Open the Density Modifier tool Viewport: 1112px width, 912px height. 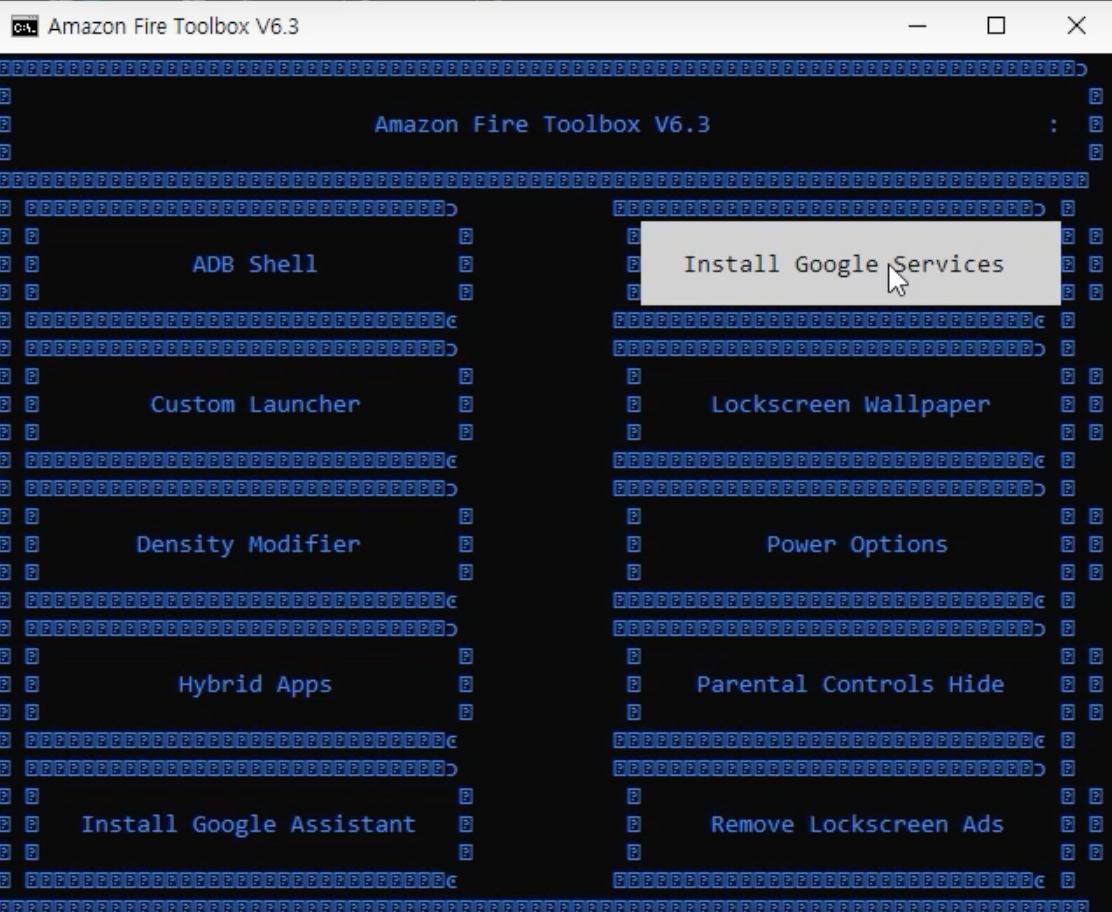(248, 544)
